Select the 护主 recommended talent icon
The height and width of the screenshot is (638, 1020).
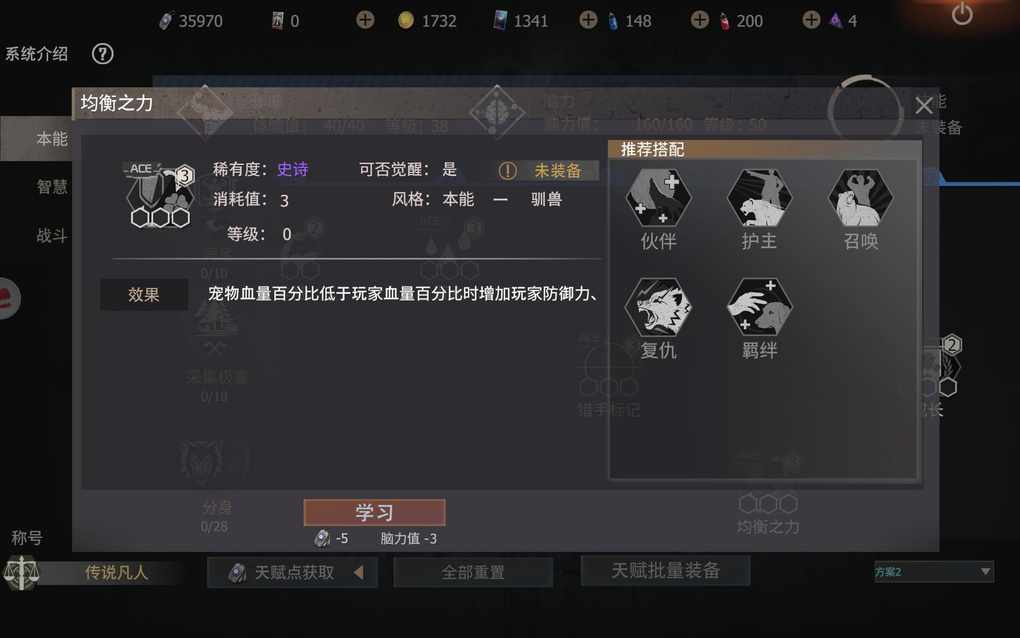(x=759, y=197)
